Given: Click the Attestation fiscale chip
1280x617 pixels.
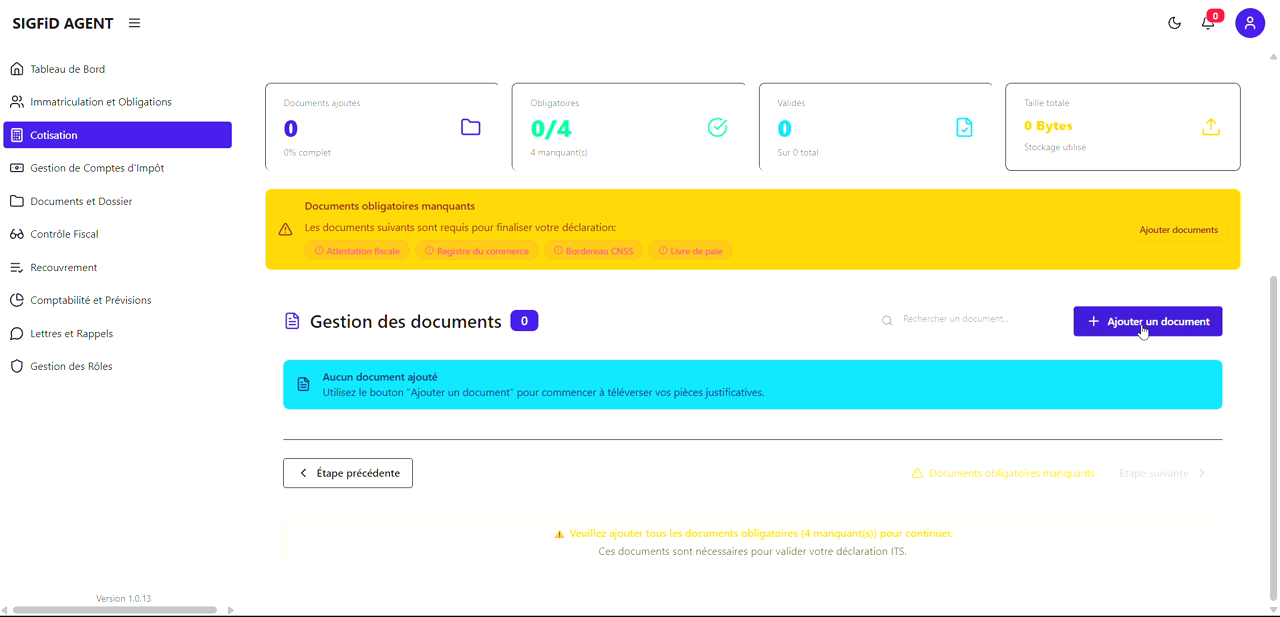Looking at the screenshot, I should [x=357, y=250].
